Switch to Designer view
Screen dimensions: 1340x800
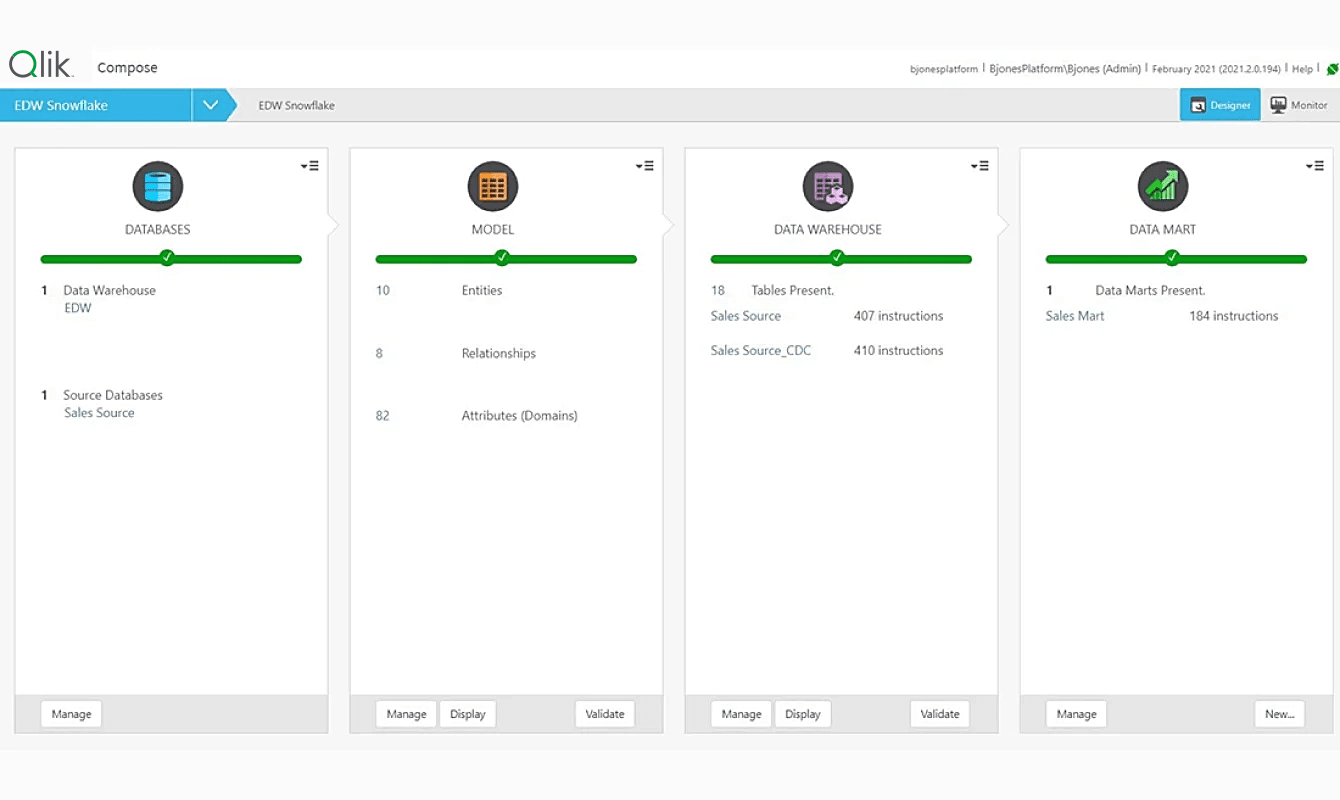pyautogui.click(x=1220, y=105)
